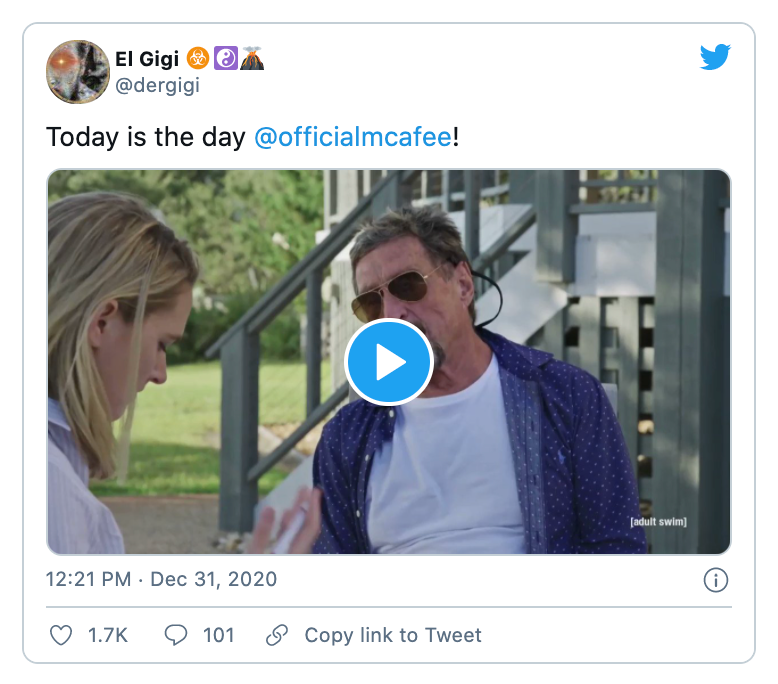The image size is (778, 684).
Task: Click the yin-yang emoji in display name
Action: pyautogui.click(x=224, y=60)
